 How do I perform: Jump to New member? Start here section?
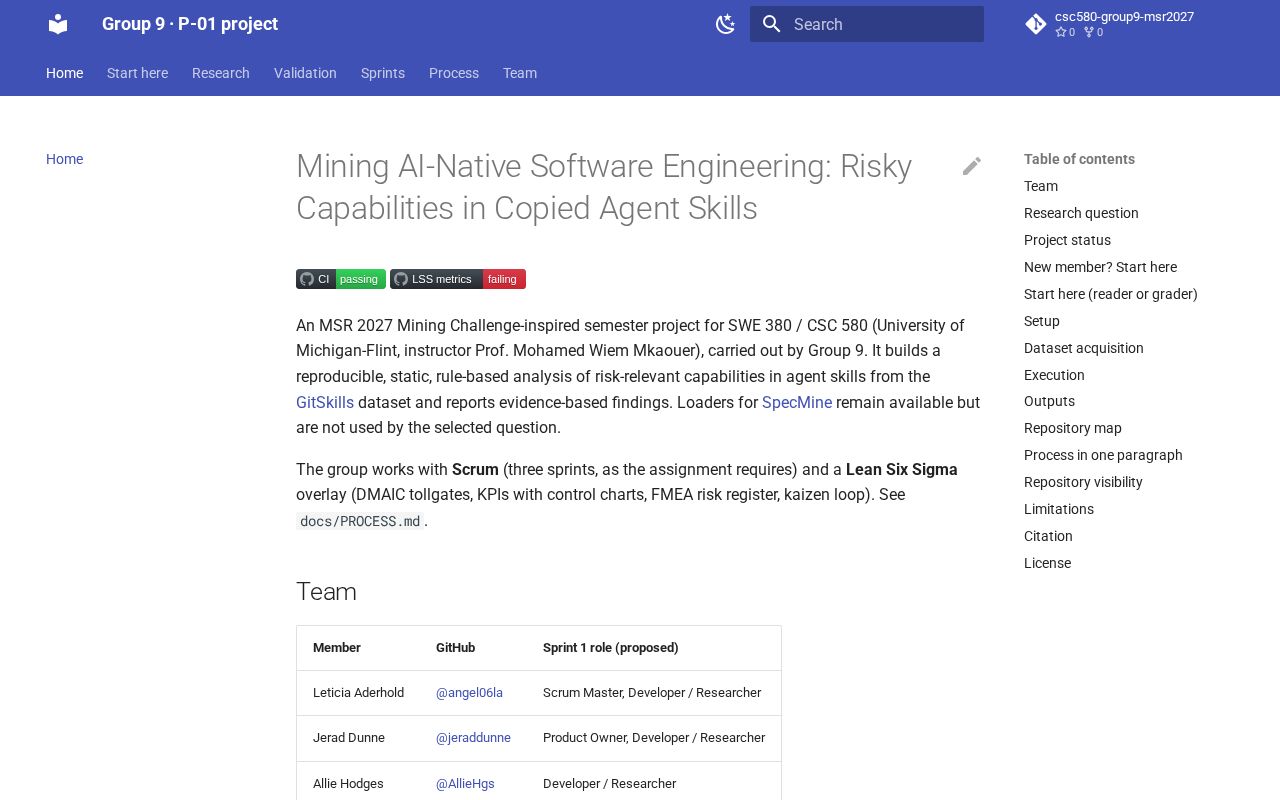tap(1100, 267)
